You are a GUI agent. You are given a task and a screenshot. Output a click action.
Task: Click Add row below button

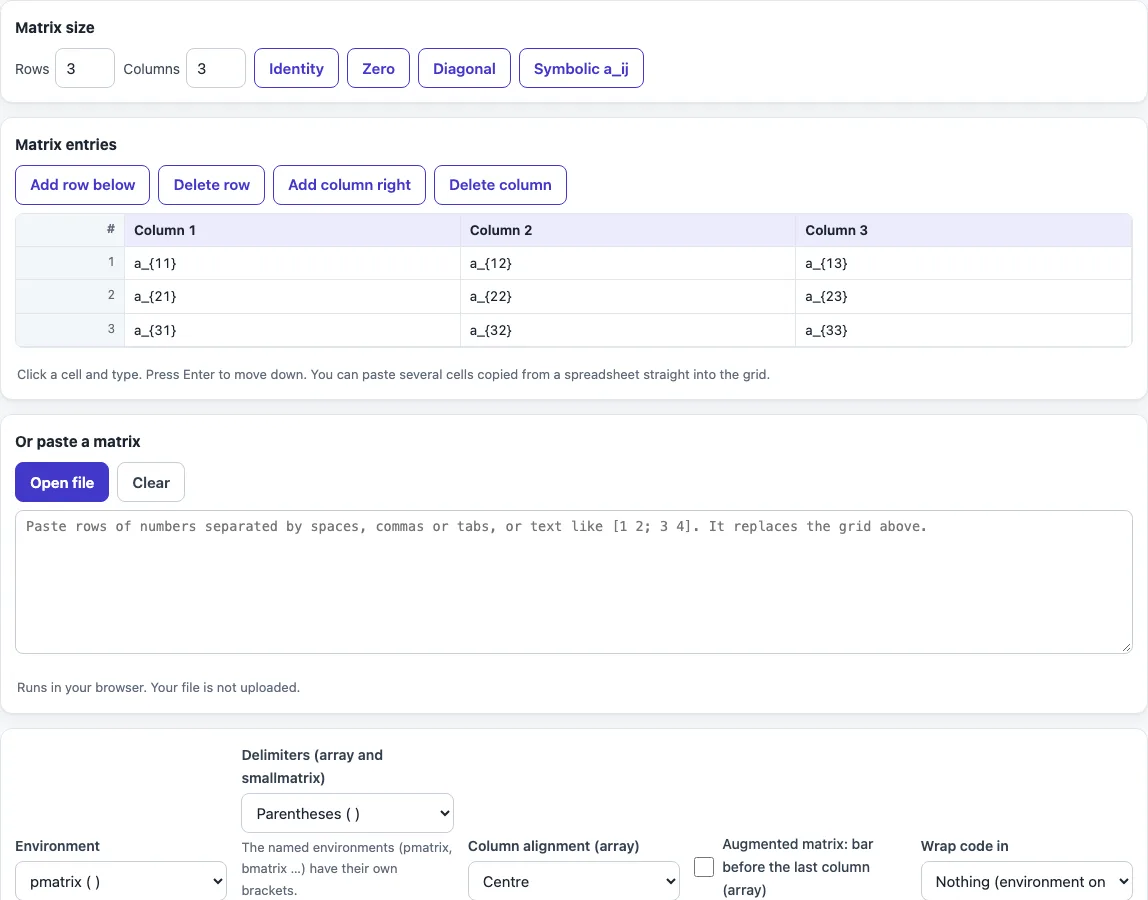click(x=83, y=185)
